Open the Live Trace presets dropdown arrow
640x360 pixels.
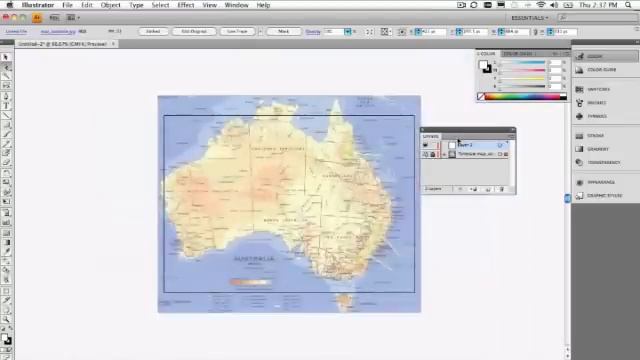[260, 31]
